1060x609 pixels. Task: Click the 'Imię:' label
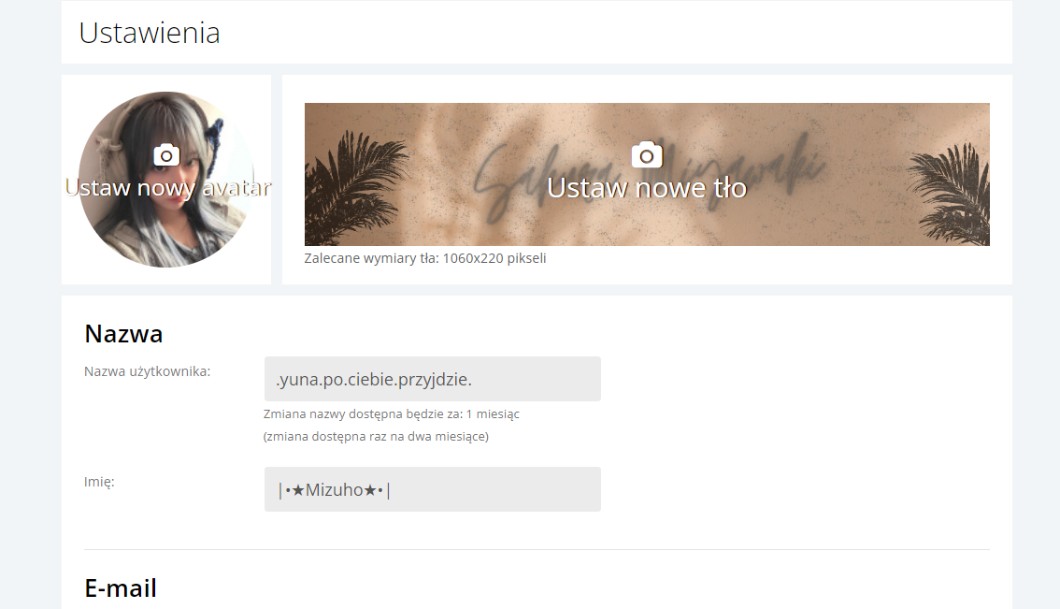pos(99,482)
